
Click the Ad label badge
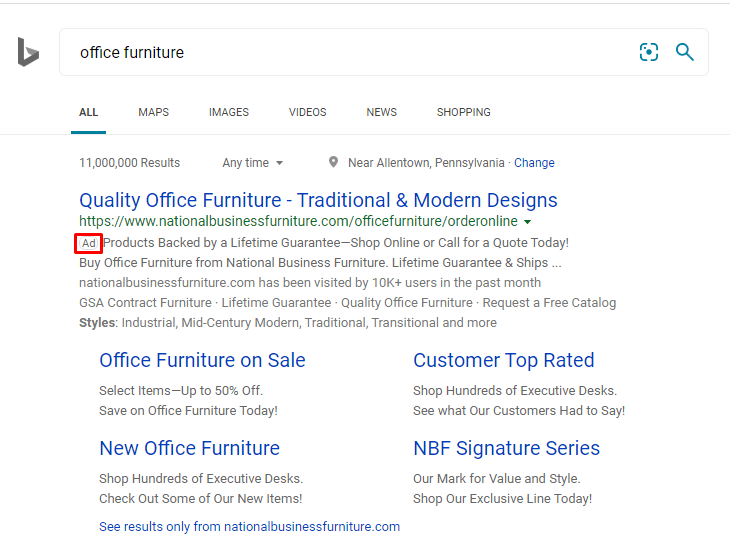[88, 243]
